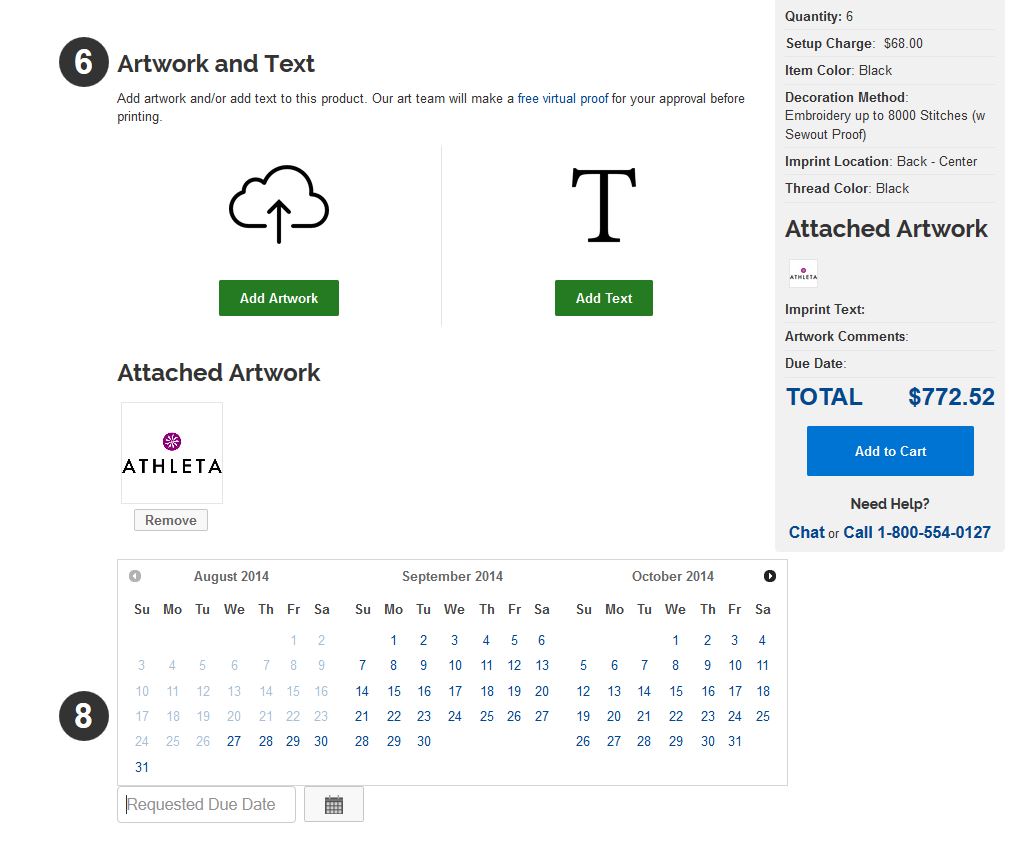Screen dimensions: 1032x852
Task: Go to previous month using left arrow
Action: click(135, 576)
